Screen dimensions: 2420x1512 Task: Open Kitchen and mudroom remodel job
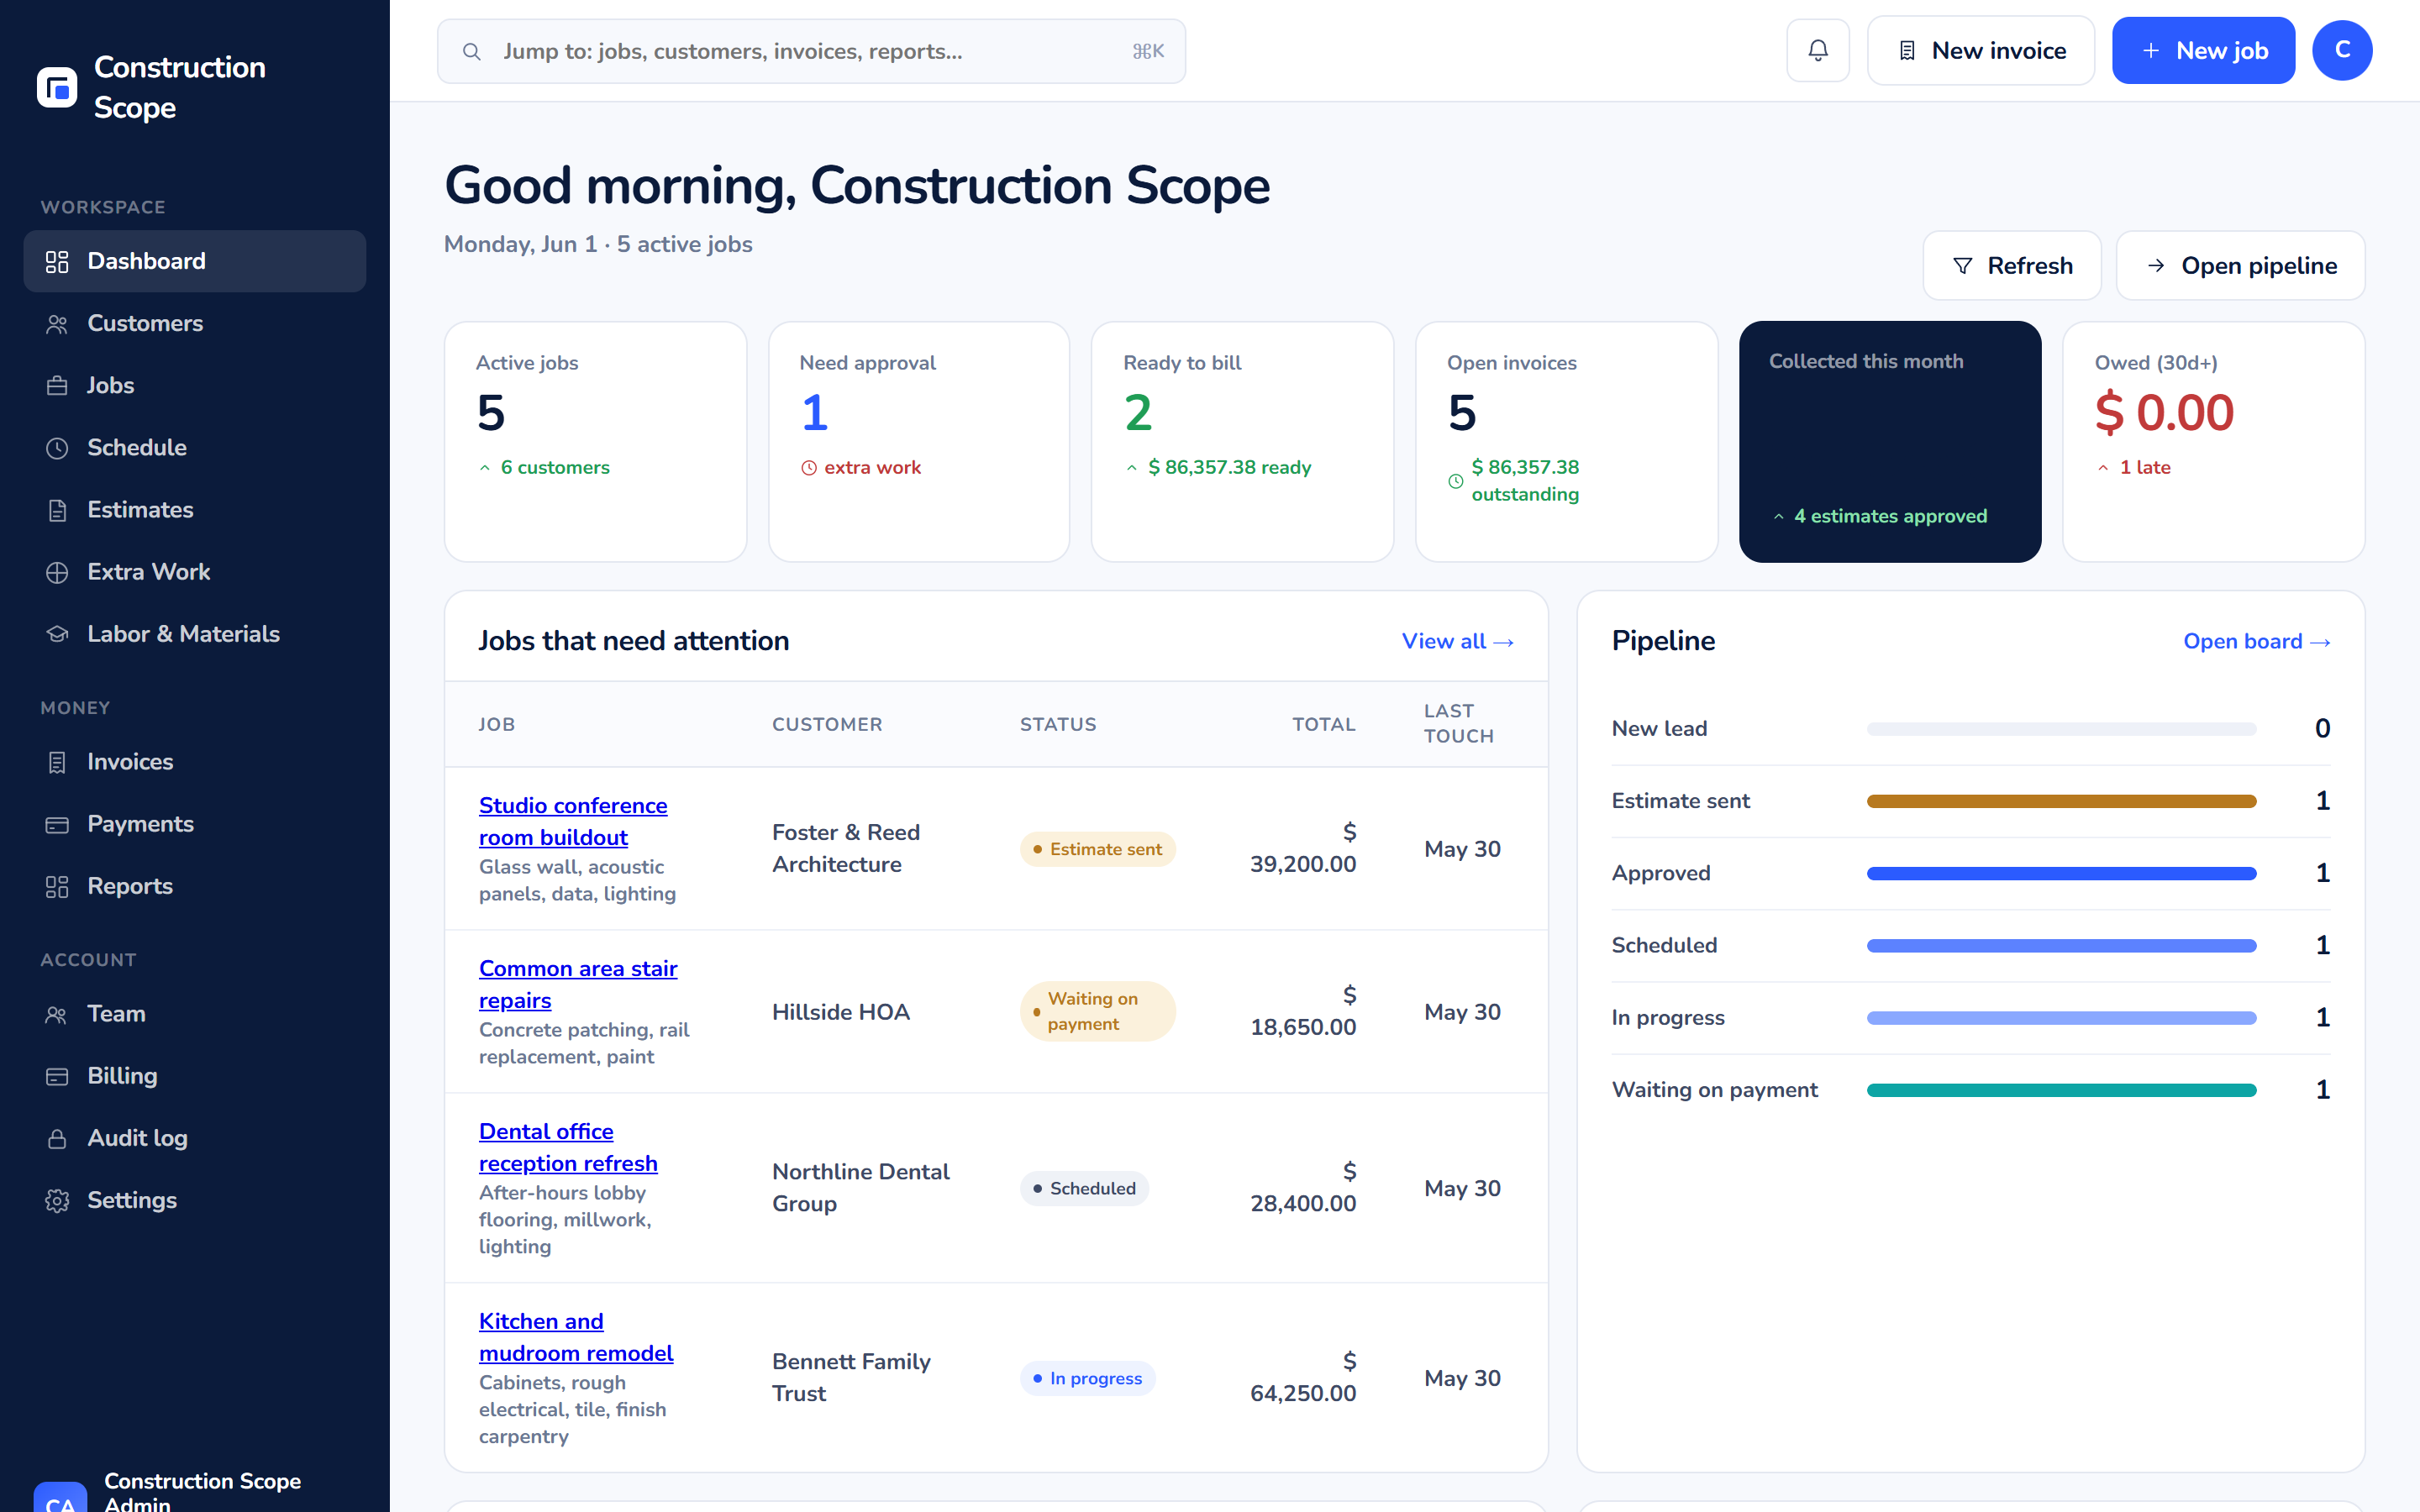[x=576, y=1338]
